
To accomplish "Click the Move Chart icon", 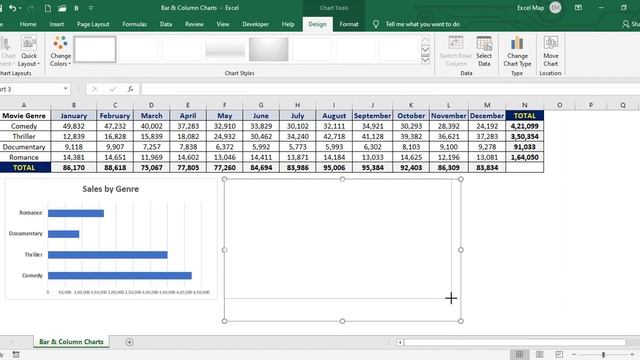I will [x=551, y=51].
